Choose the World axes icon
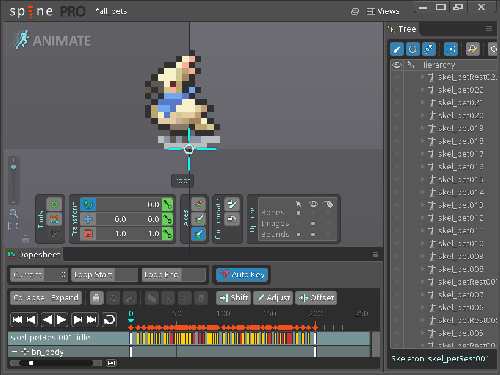 pyautogui.click(x=198, y=234)
